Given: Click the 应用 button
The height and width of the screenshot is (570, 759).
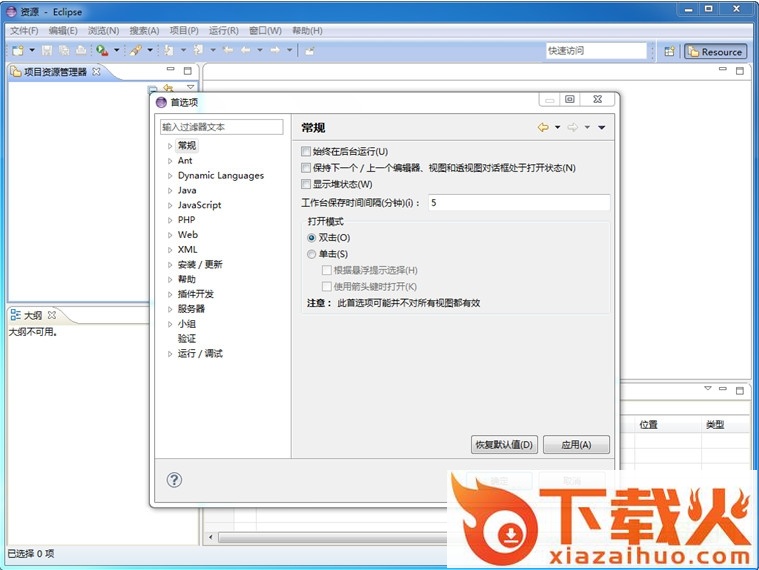Looking at the screenshot, I should (577, 444).
